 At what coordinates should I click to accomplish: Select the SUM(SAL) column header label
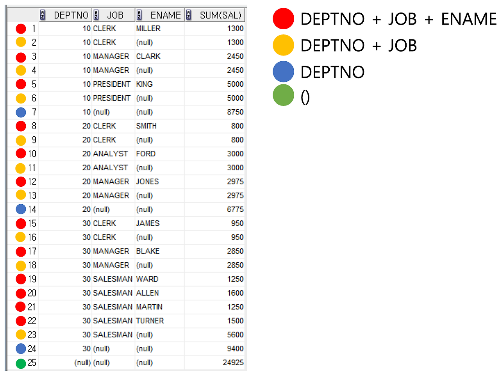point(220,15)
